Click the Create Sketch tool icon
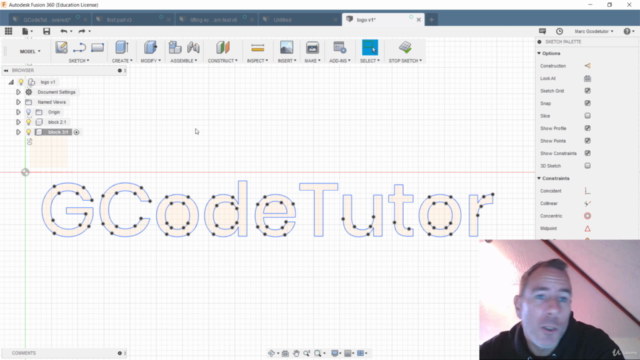 (62, 47)
